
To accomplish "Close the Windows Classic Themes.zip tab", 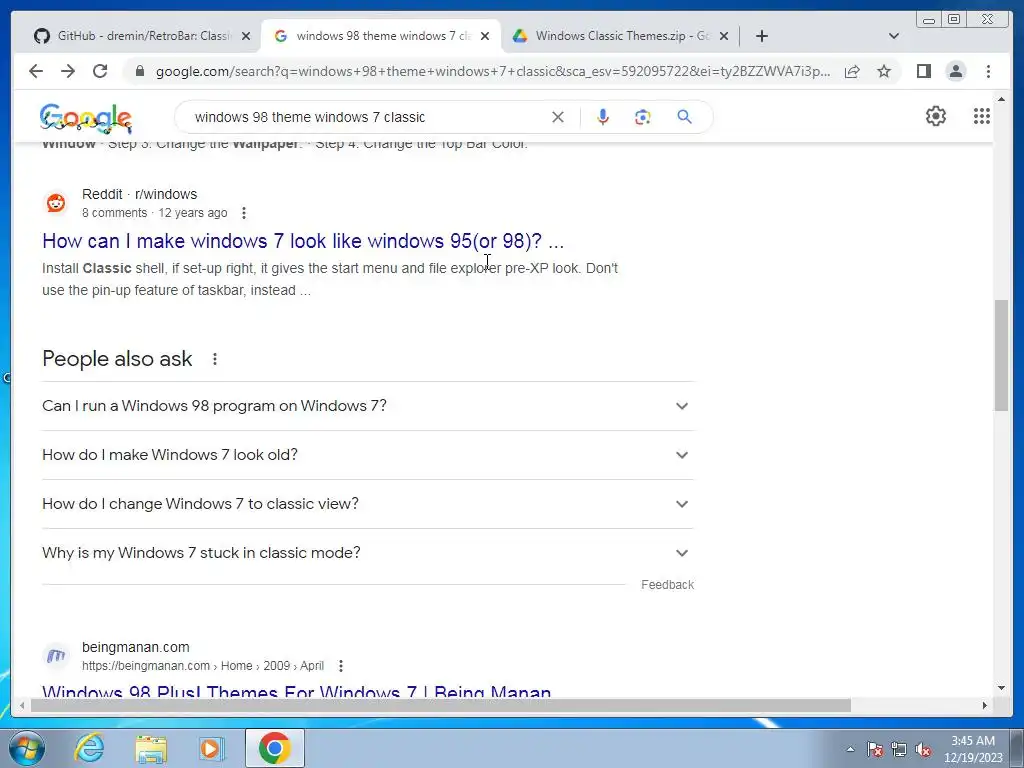I will click(724, 36).
